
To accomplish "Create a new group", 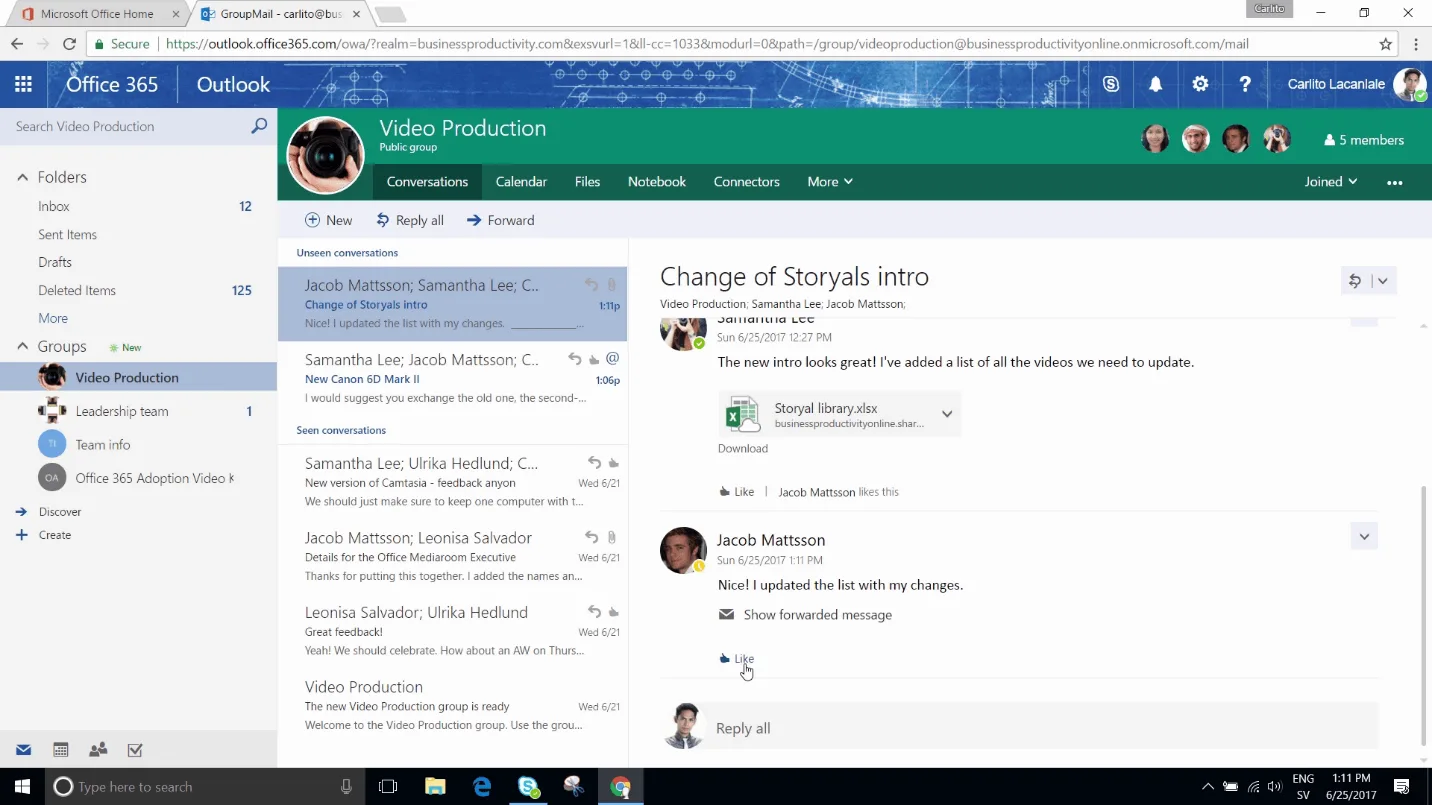I will coord(55,535).
